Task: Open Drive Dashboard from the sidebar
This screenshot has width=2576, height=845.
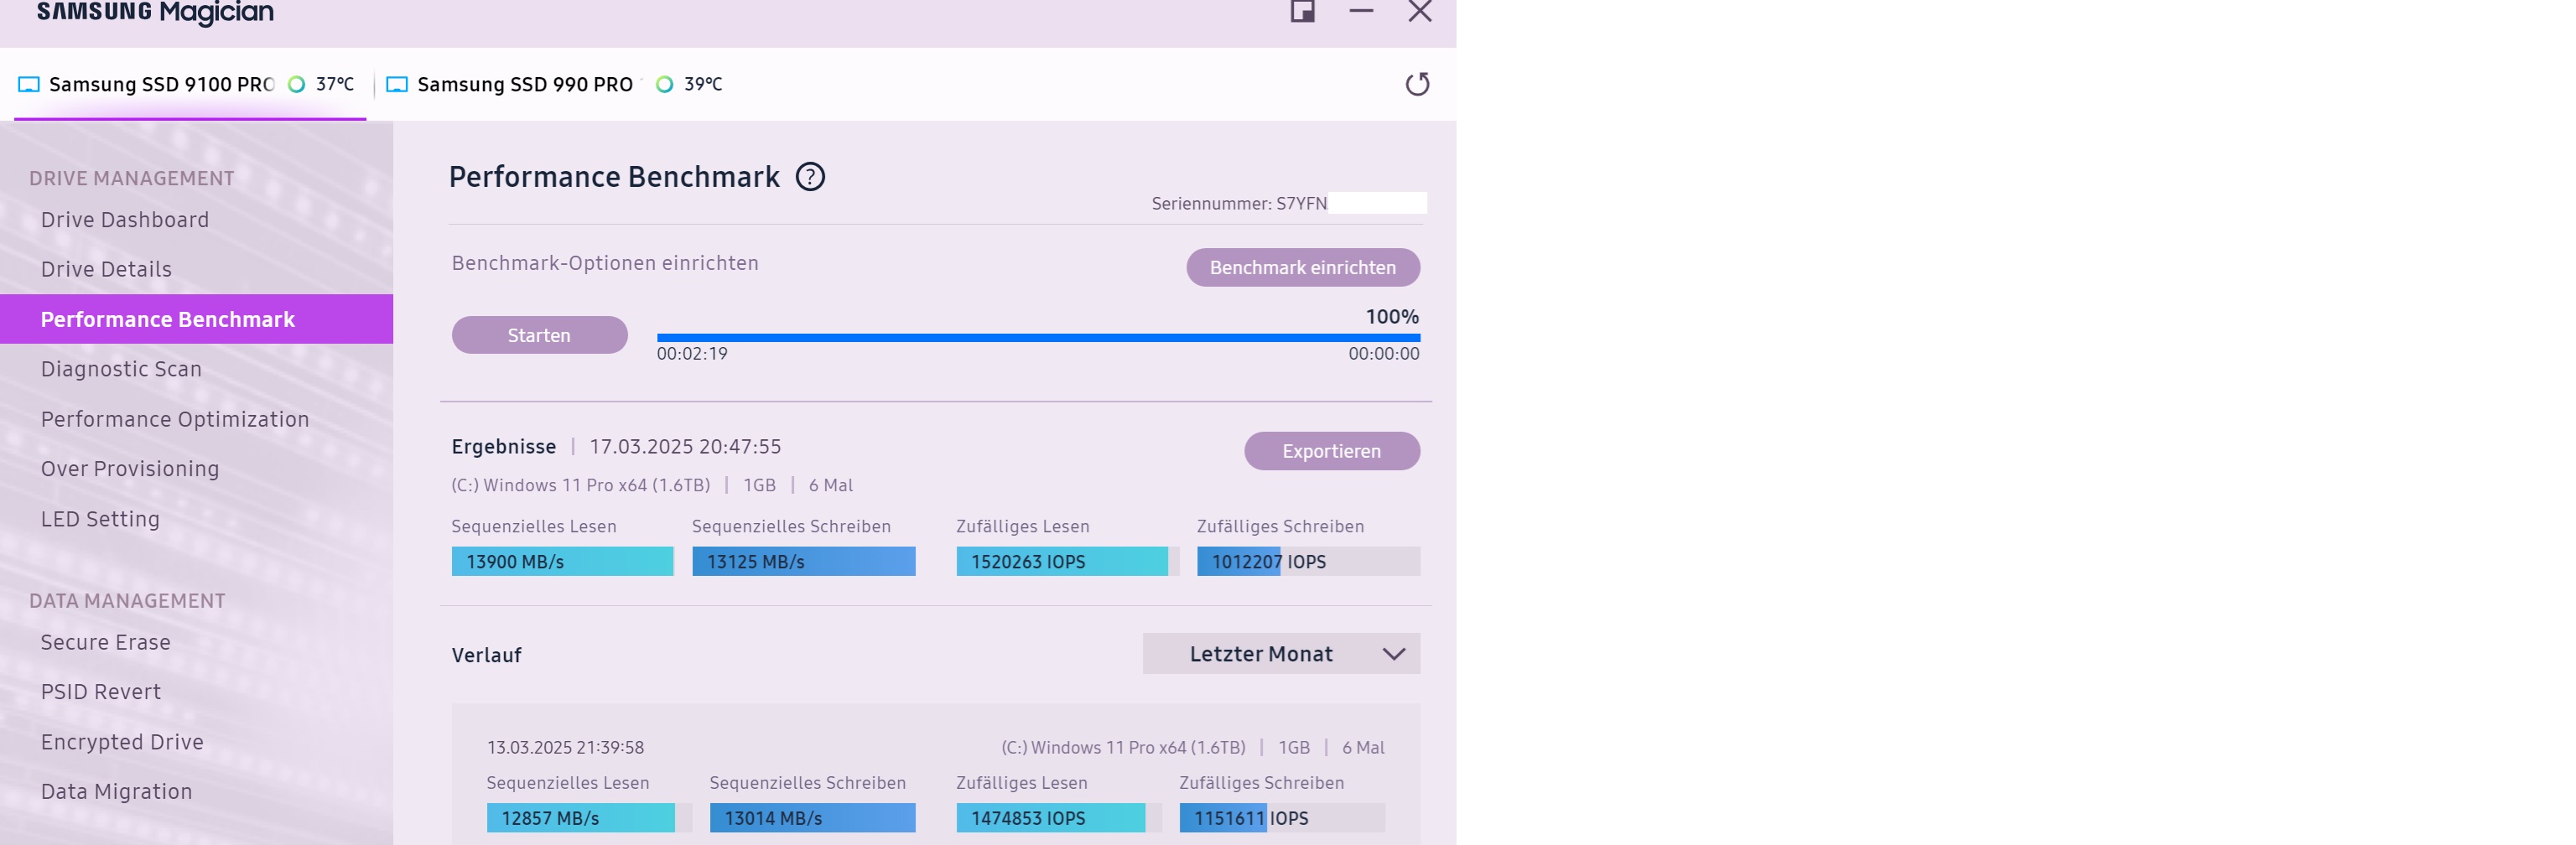Action: click(124, 219)
